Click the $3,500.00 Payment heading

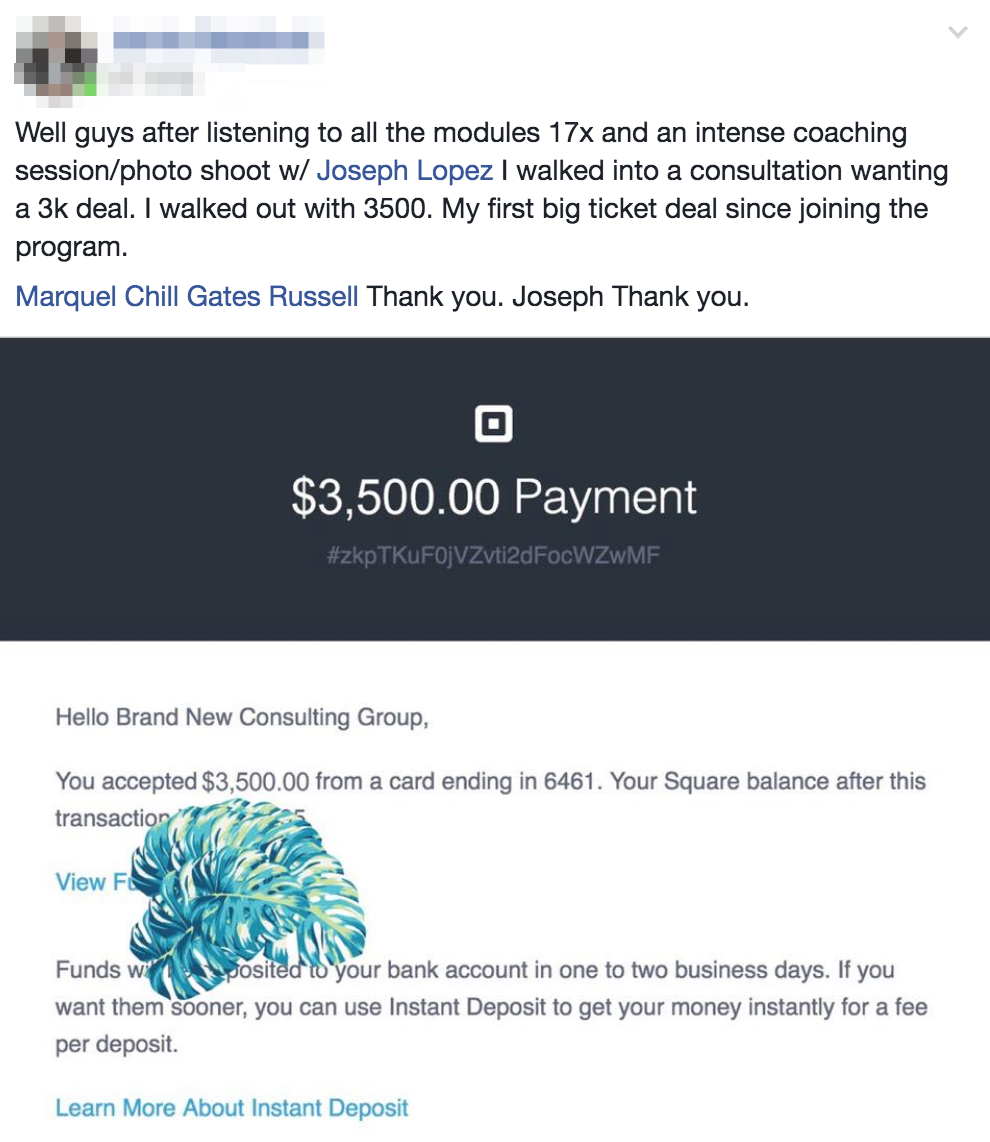pyautogui.click(x=494, y=497)
